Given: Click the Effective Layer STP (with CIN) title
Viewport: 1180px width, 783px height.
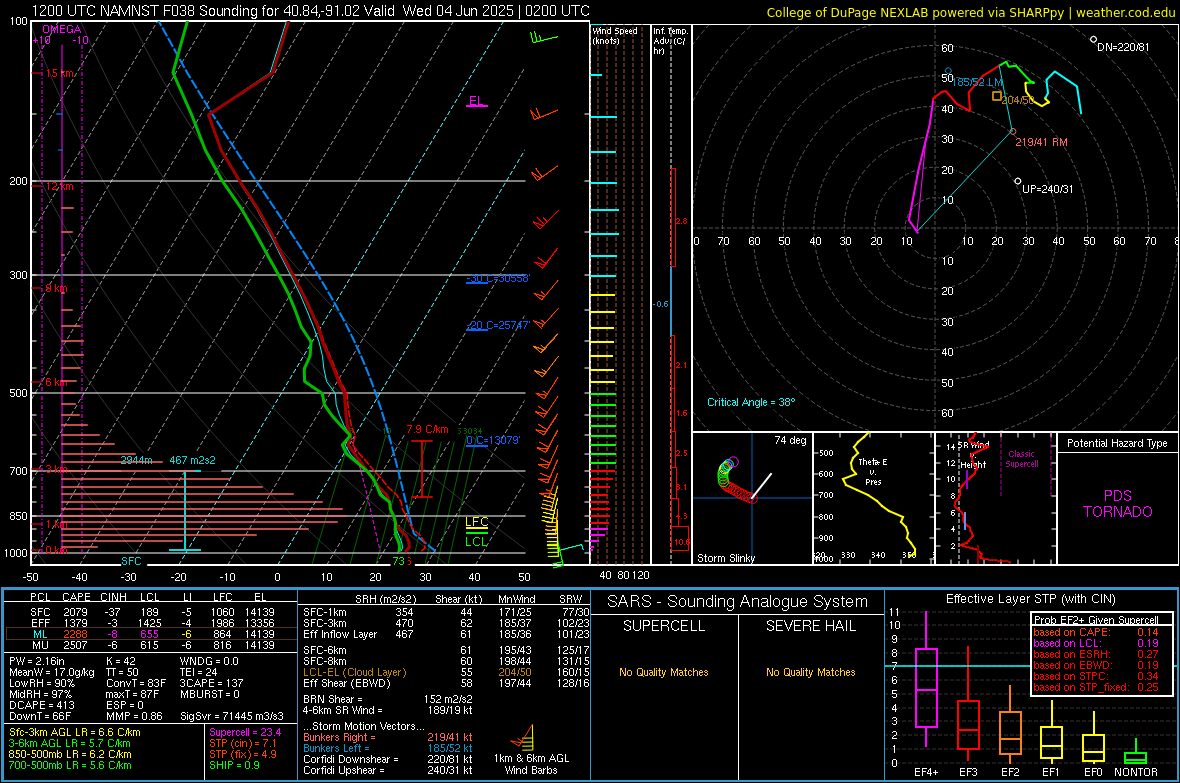Looking at the screenshot, I should coord(1030,599).
